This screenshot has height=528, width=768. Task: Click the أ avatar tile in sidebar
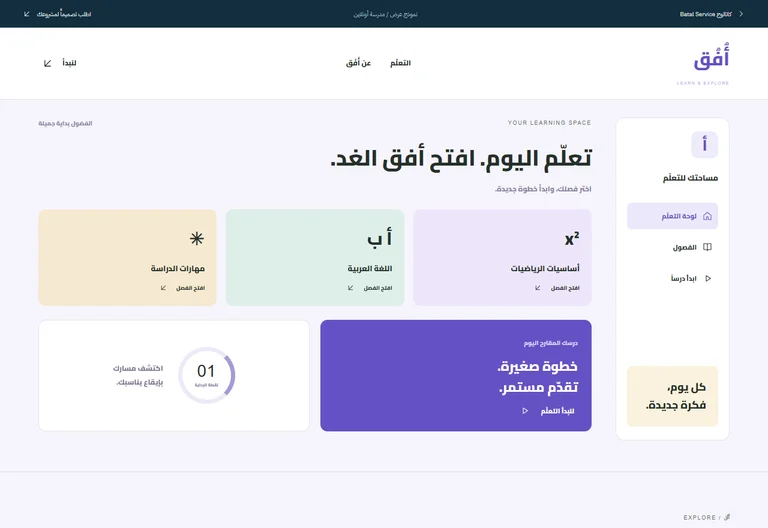pos(704,144)
